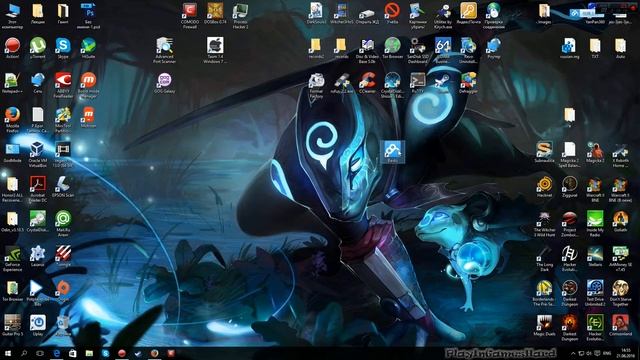Launch Skype from the desktop shortcut
This screenshot has height=360, width=640.
[x=63, y=48]
